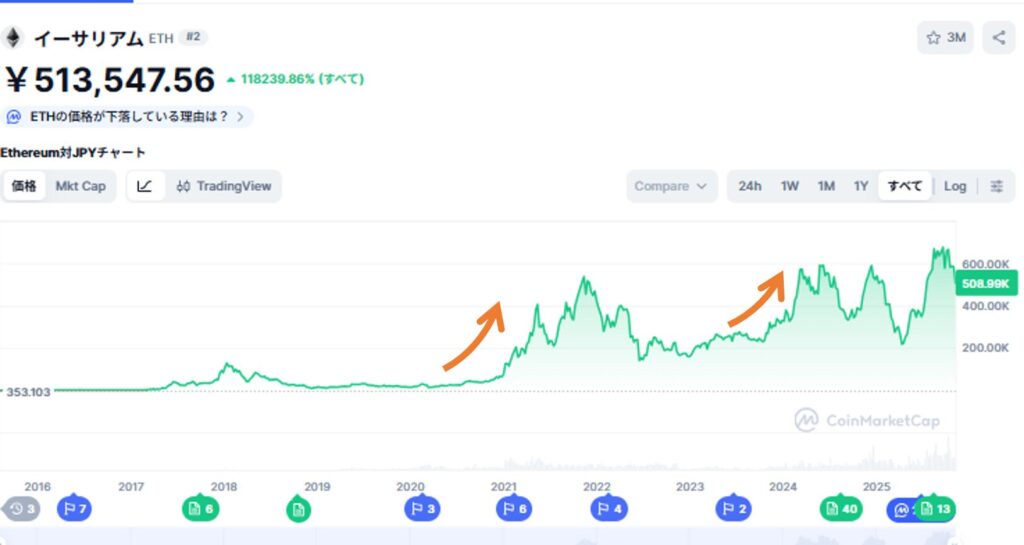Switch chart to Mkt Cap view
The width and height of the screenshot is (1024, 545).
click(80, 186)
